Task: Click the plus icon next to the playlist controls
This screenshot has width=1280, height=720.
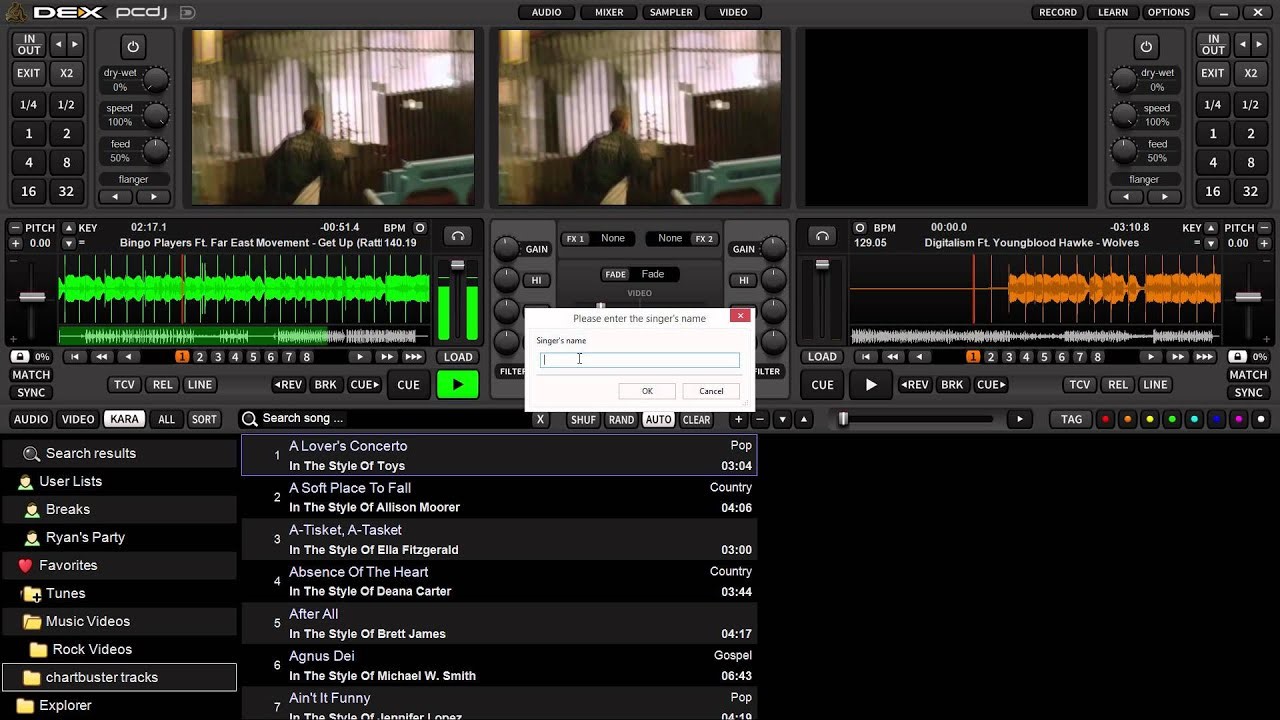Action: [x=738, y=419]
